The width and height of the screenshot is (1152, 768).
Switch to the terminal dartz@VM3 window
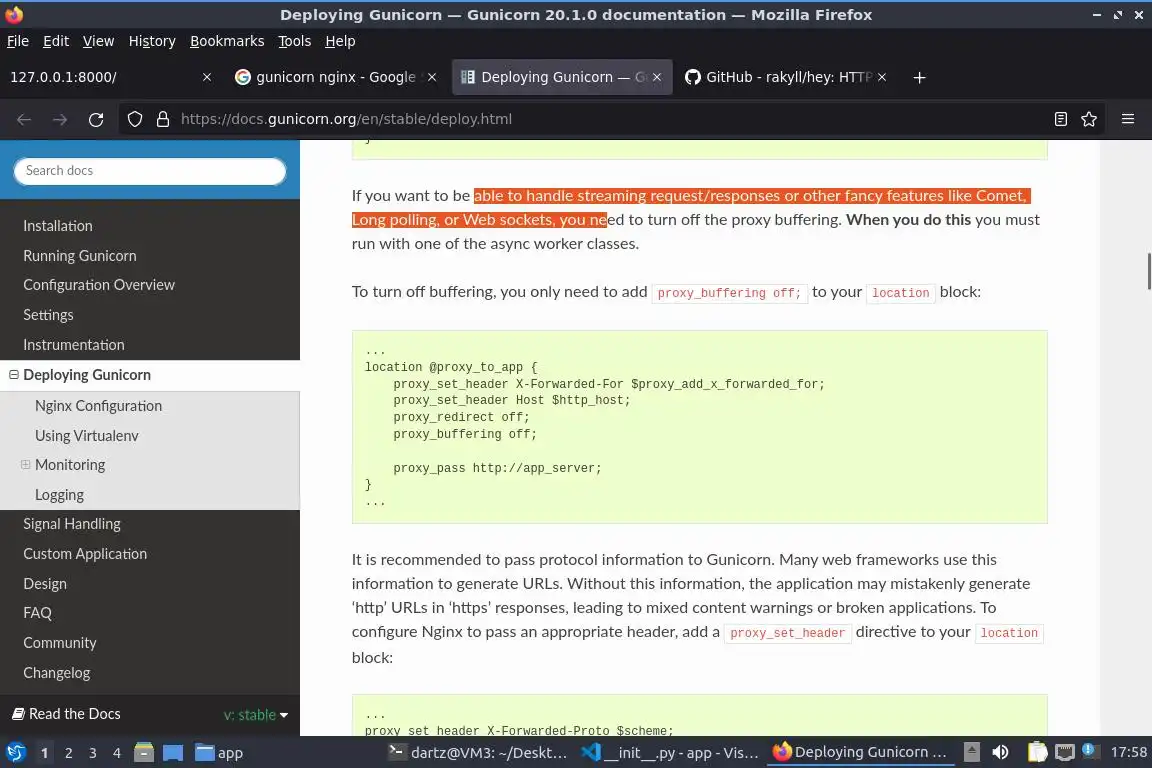tap(478, 753)
